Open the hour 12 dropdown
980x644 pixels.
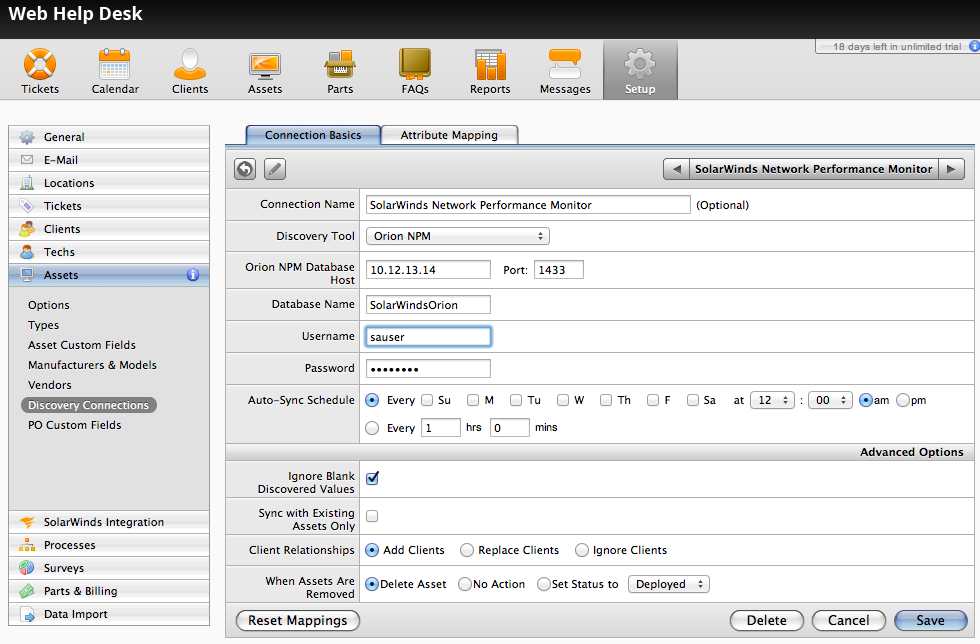(x=772, y=400)
